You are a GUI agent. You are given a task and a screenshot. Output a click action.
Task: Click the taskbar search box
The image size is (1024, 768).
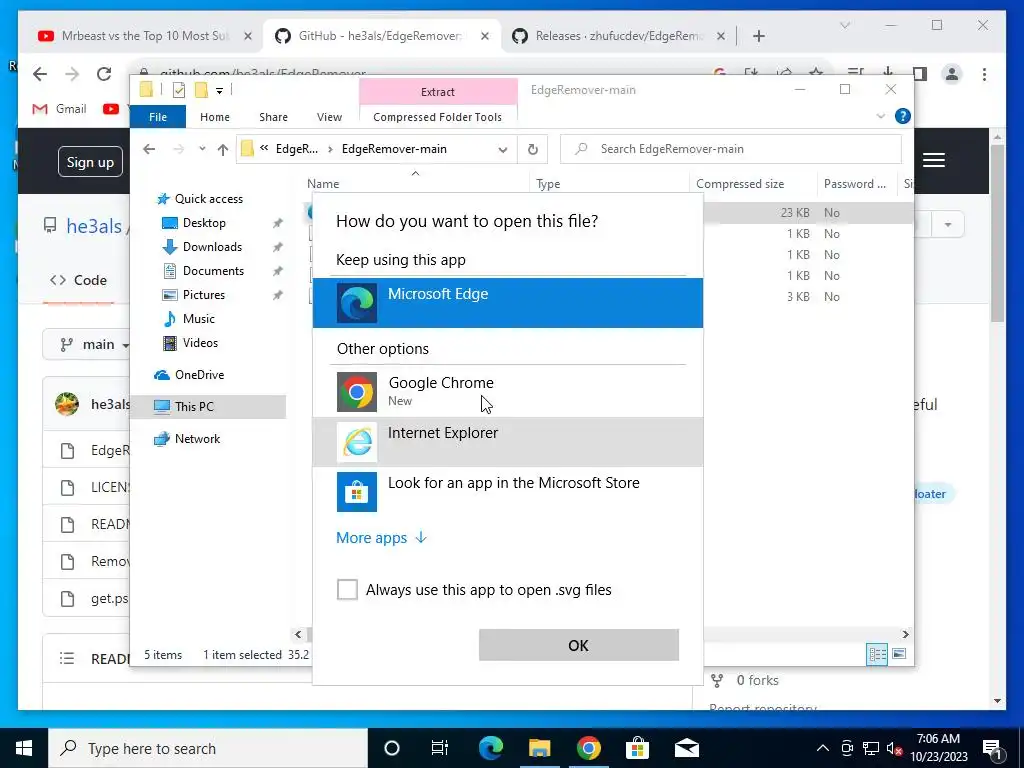[x=208, y=748]
